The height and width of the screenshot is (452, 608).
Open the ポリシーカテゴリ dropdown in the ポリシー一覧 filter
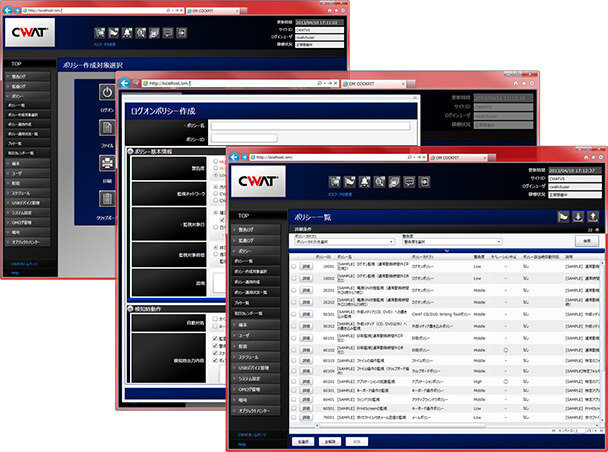coord(344,242)
